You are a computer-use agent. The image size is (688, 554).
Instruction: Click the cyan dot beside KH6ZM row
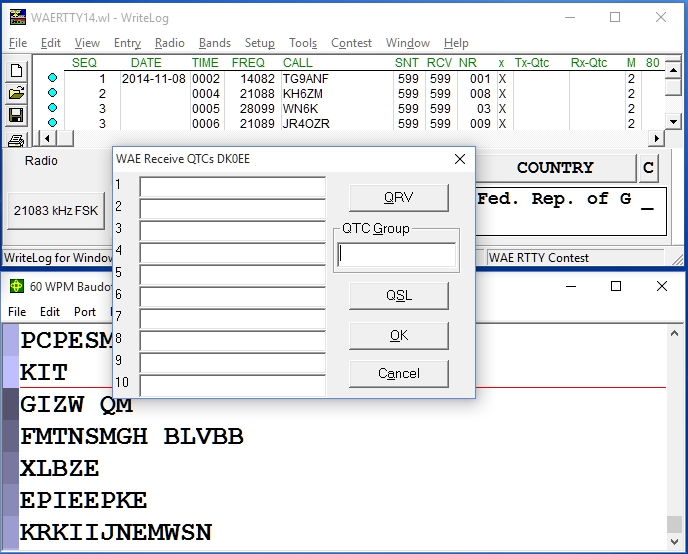coord(52,93)
